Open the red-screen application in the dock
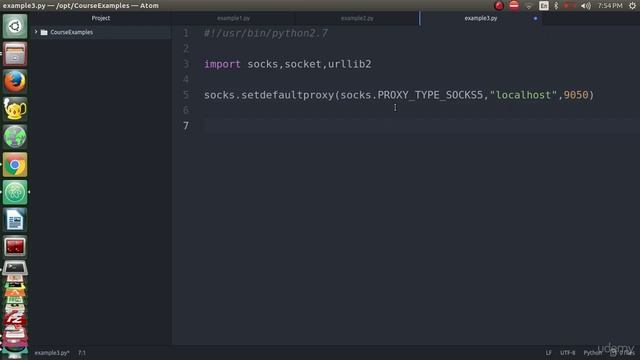This screenshot has height=360, width=640. pos(15,247)
